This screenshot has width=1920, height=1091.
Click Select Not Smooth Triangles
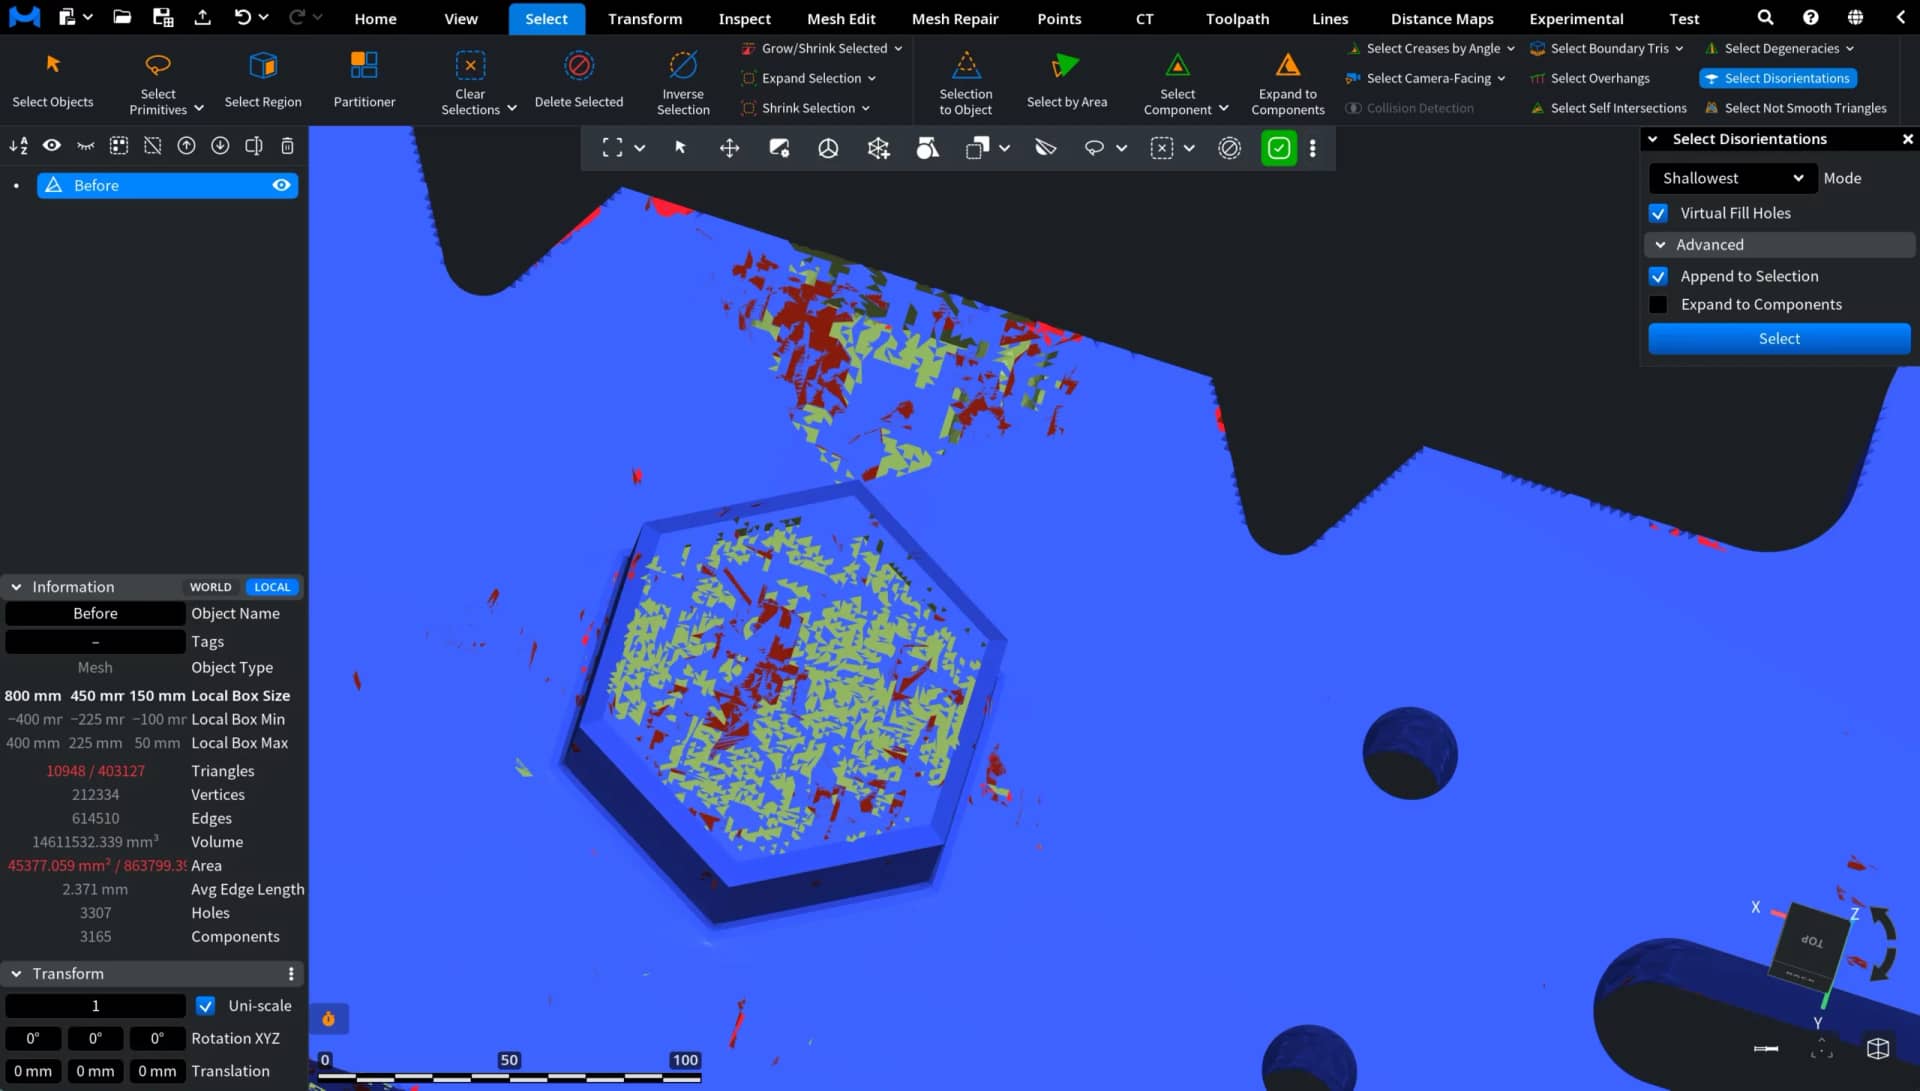1795,108
